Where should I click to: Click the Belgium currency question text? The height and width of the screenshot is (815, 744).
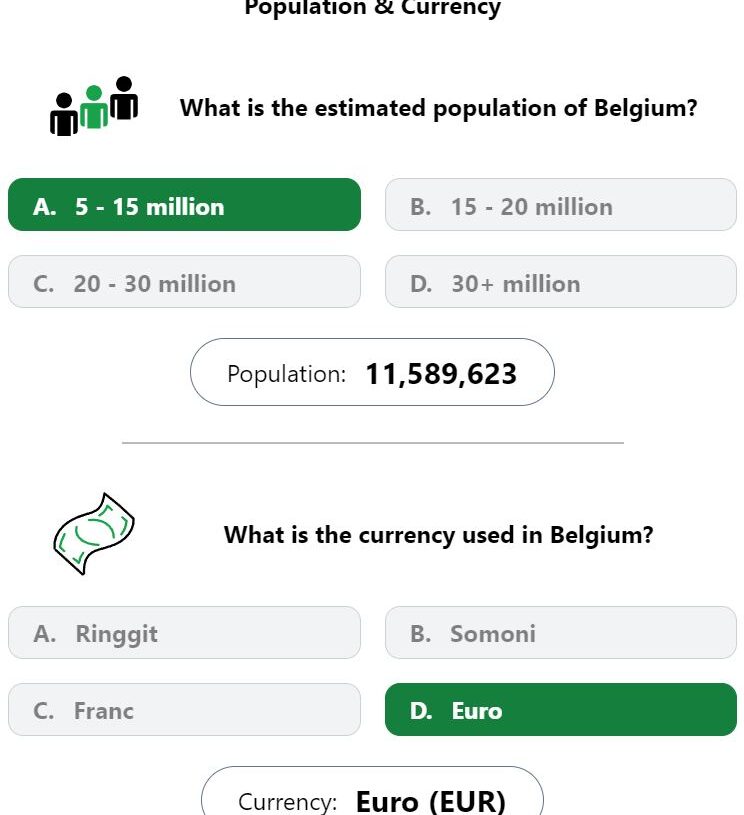tap(438, 535)
